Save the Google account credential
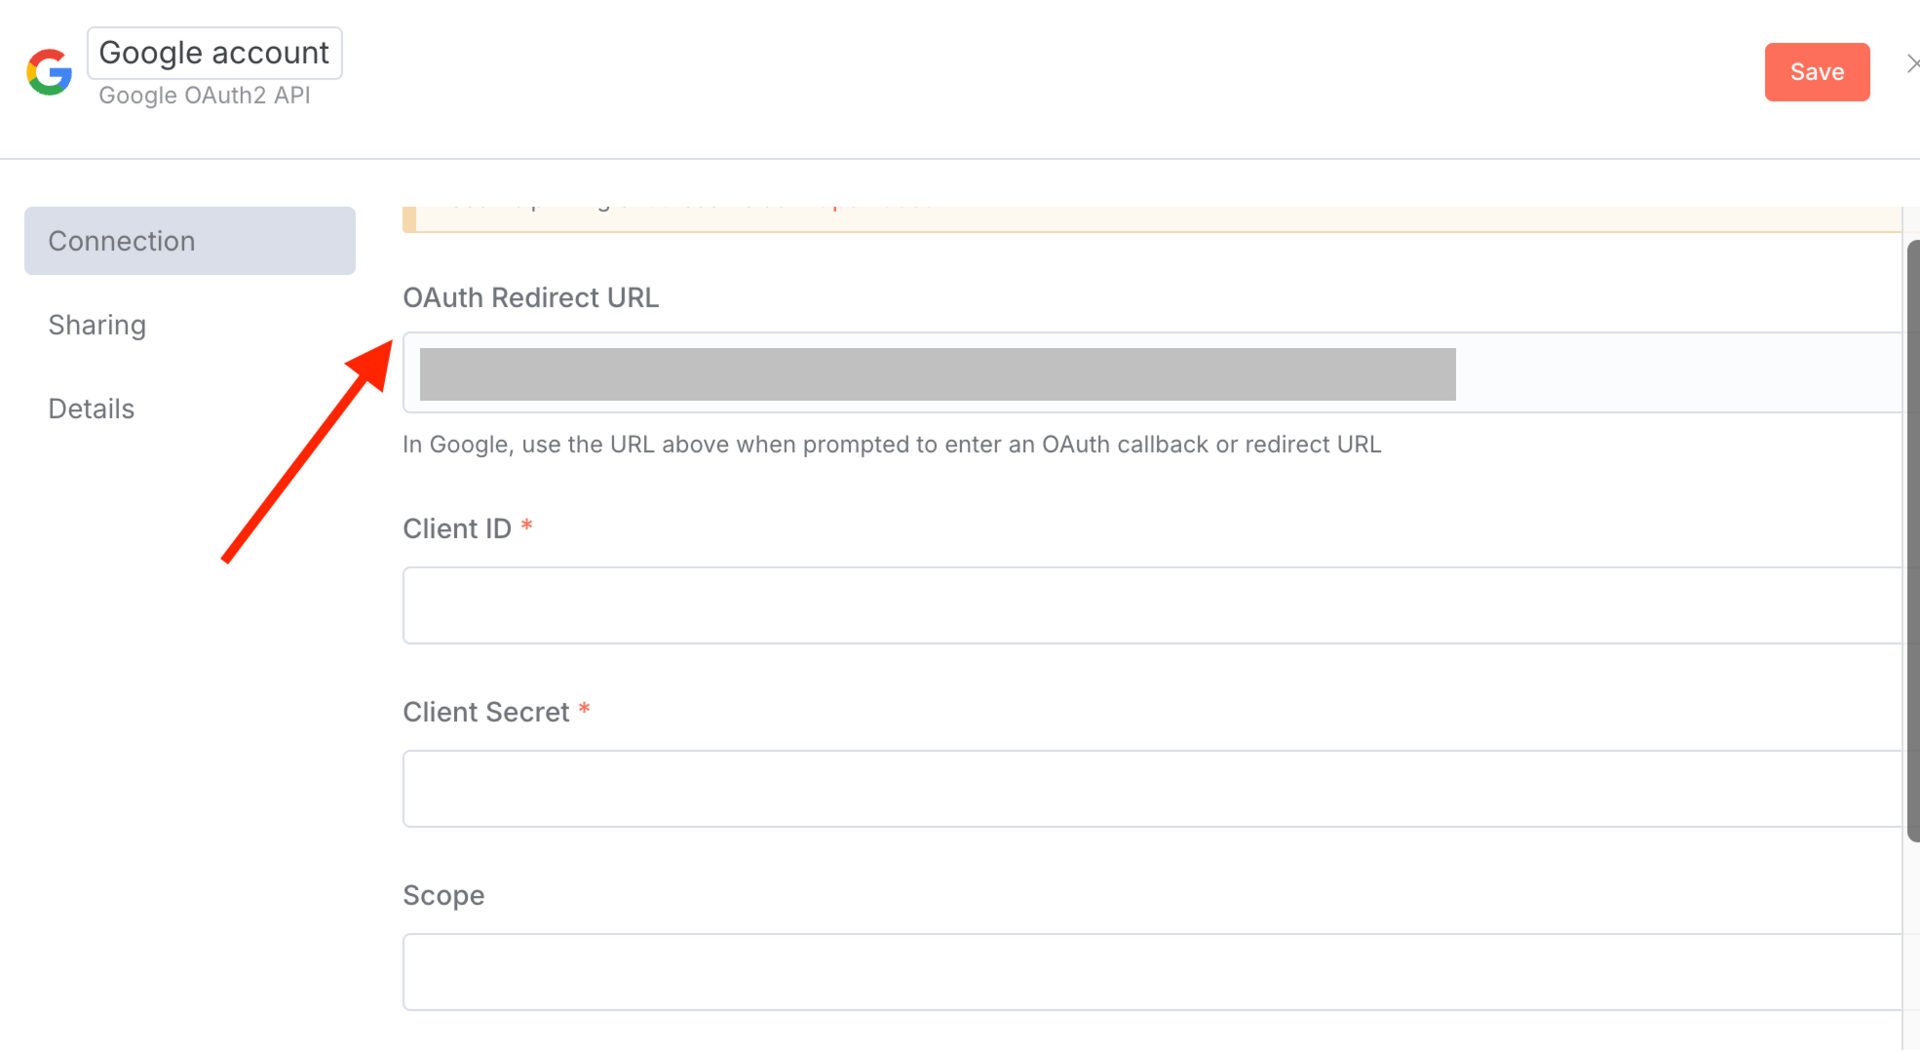Viewport: 1920px width, 1053px height. (x=1816, y=72)
